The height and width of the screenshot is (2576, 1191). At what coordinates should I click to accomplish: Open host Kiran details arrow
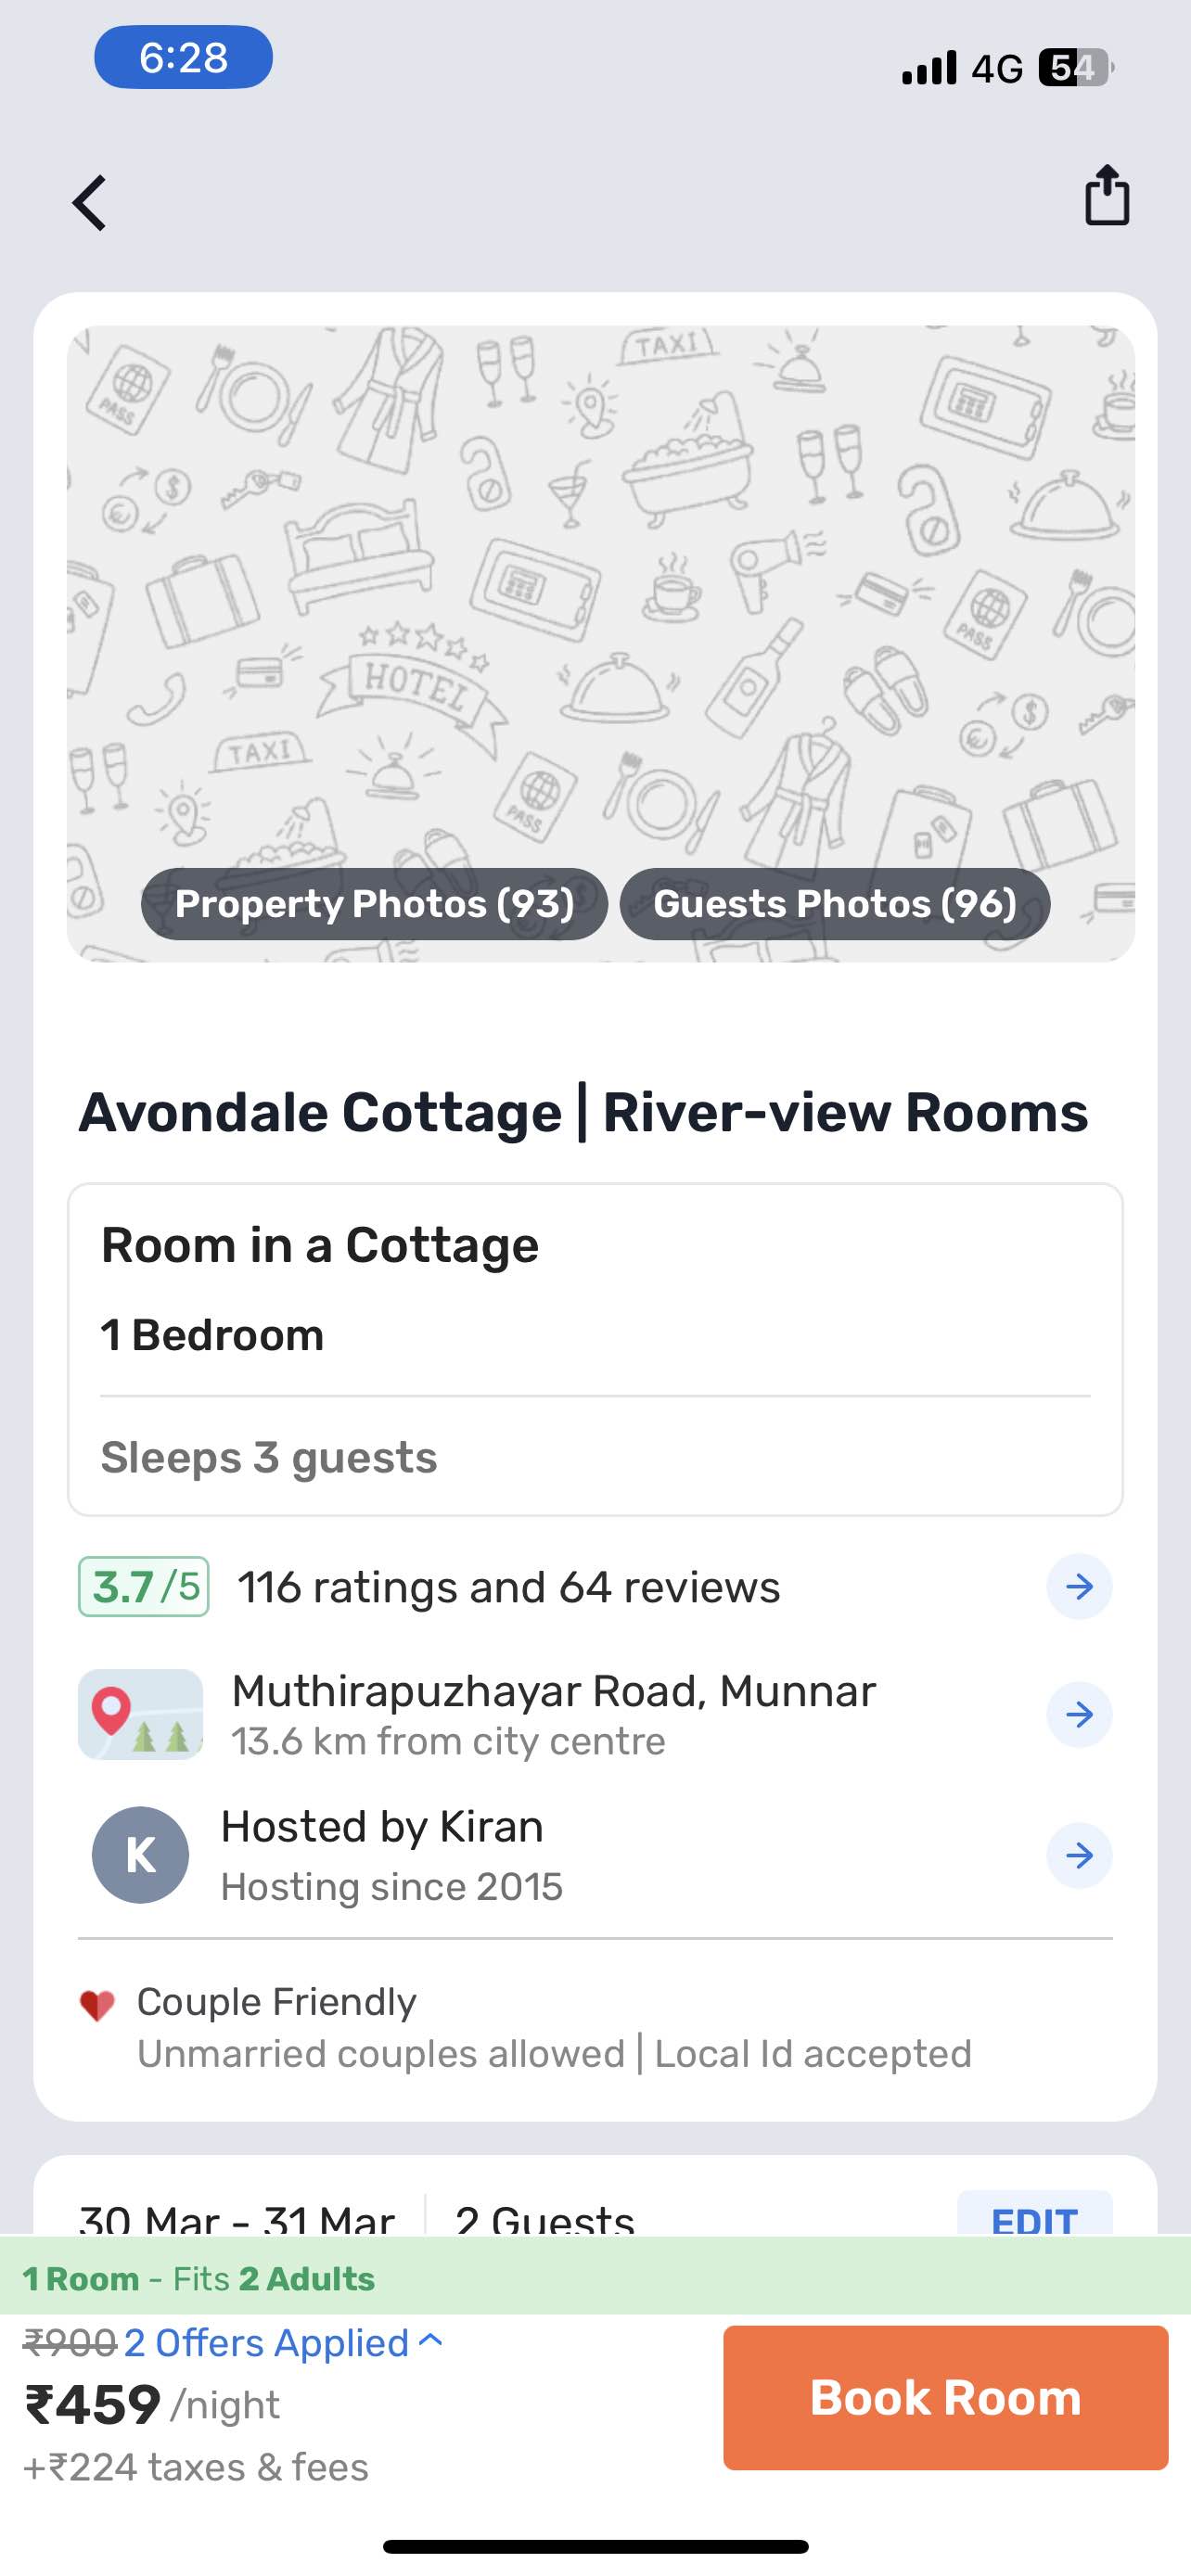1079,1856
